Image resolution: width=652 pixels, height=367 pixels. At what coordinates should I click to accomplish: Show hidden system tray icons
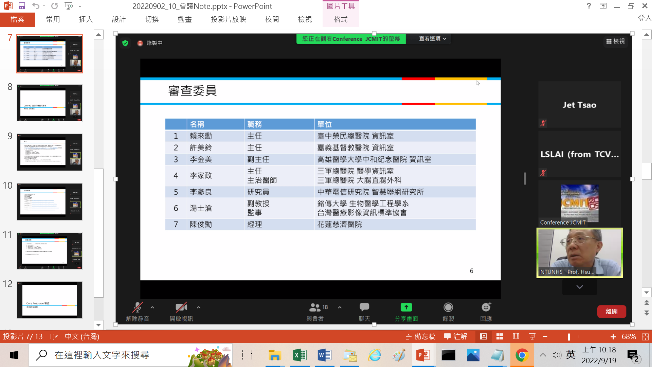pos(543,355)
